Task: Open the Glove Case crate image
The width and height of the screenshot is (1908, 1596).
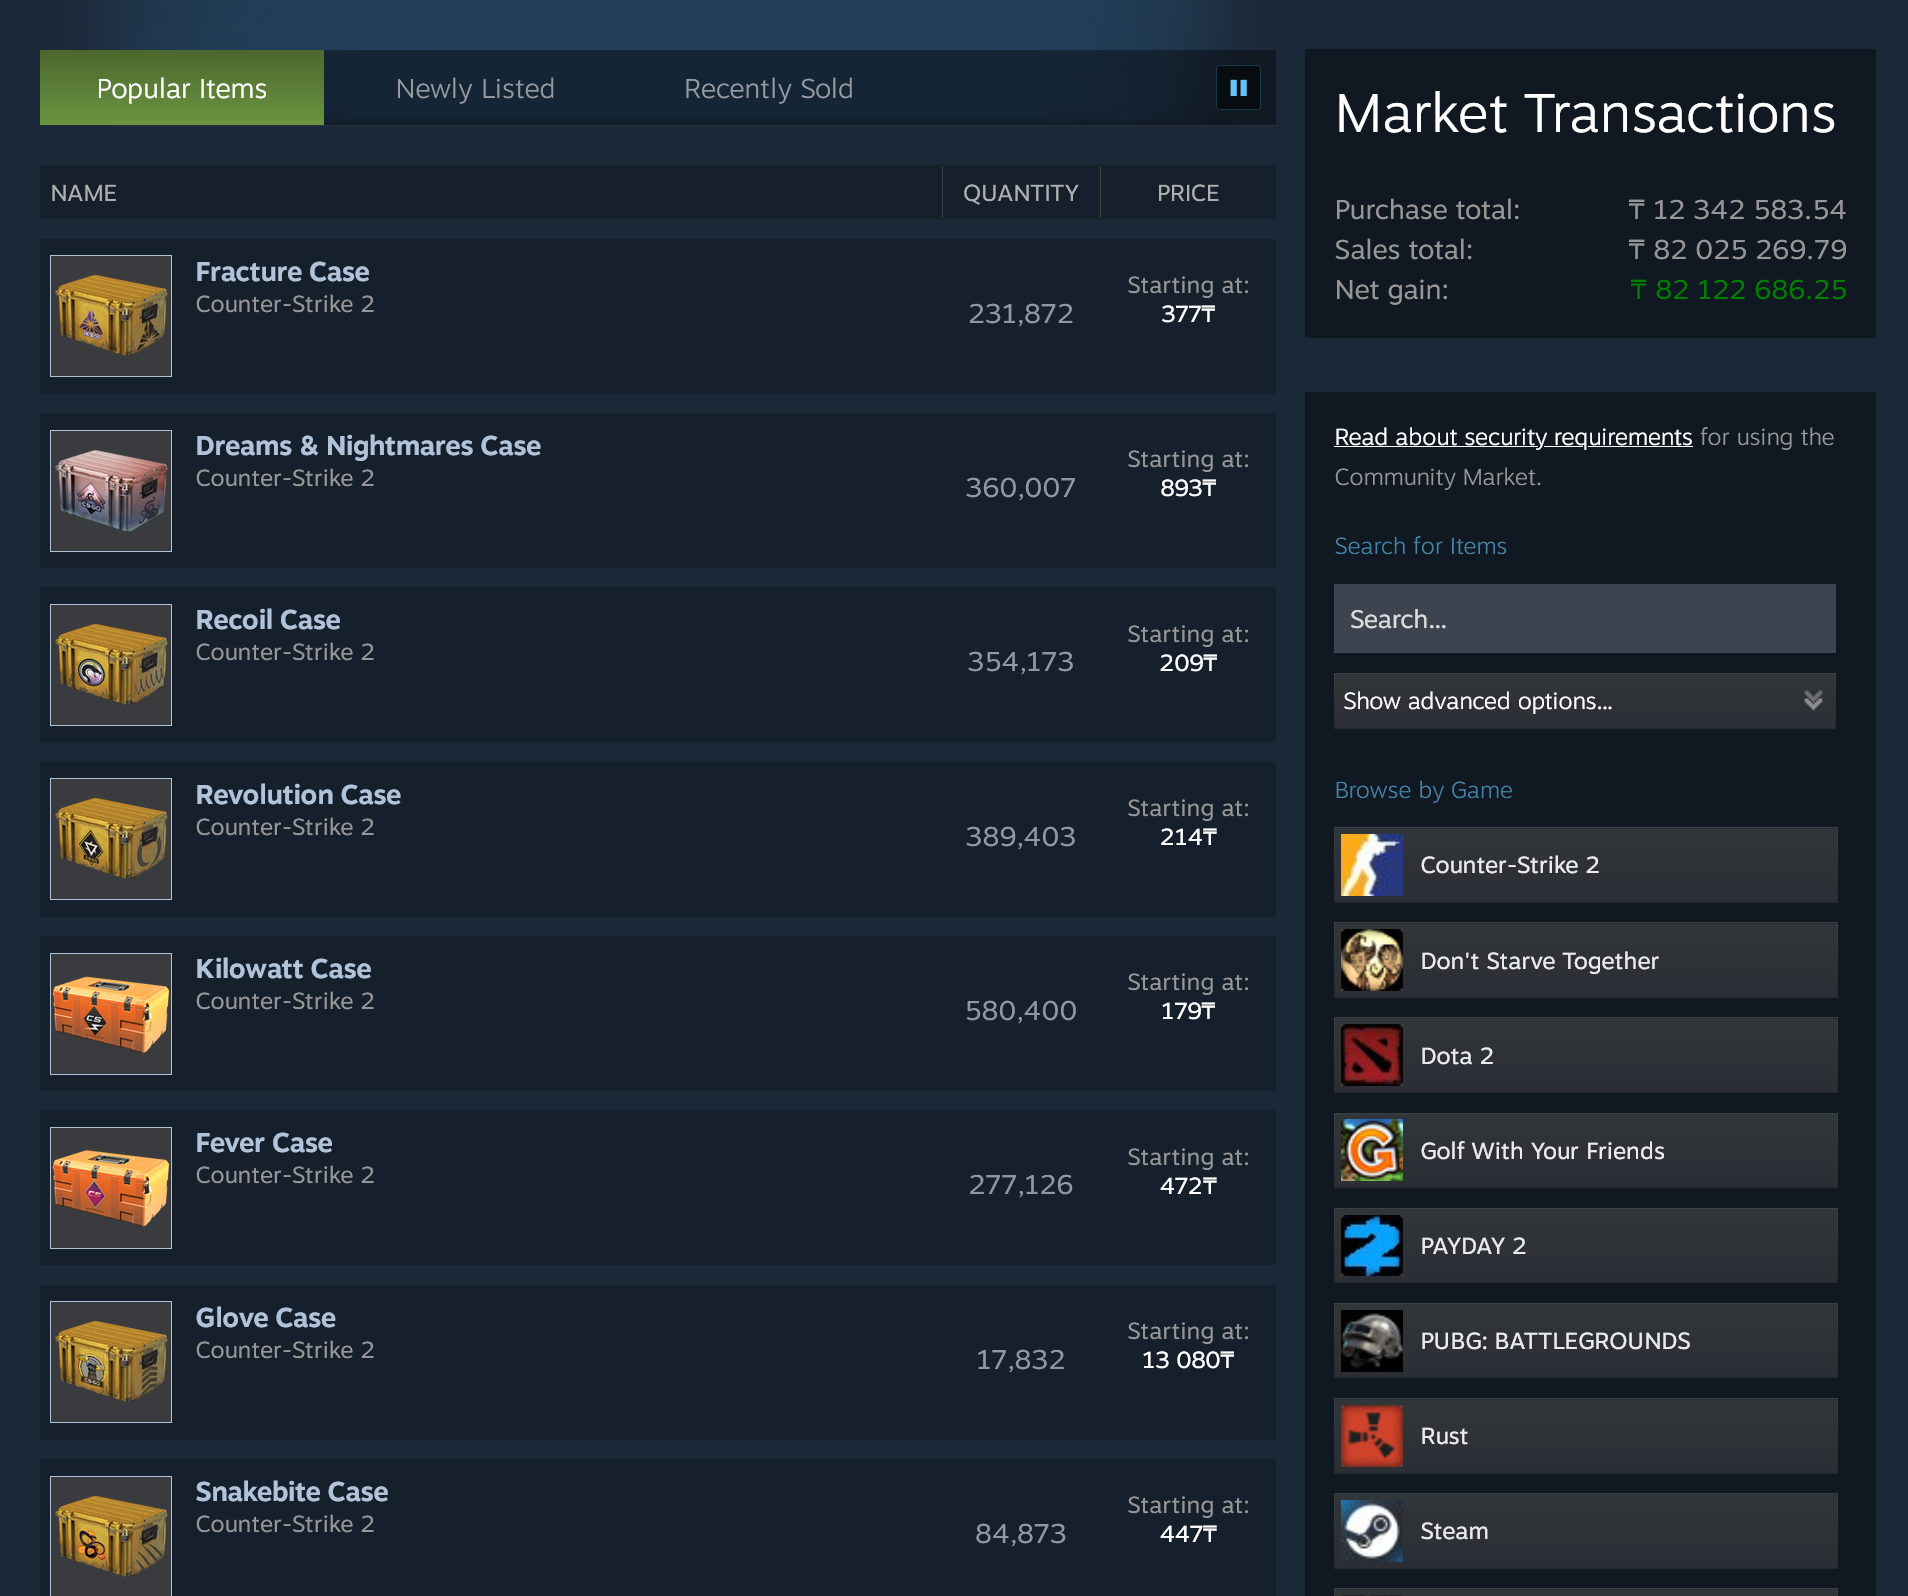Action: click(111, 1362)
